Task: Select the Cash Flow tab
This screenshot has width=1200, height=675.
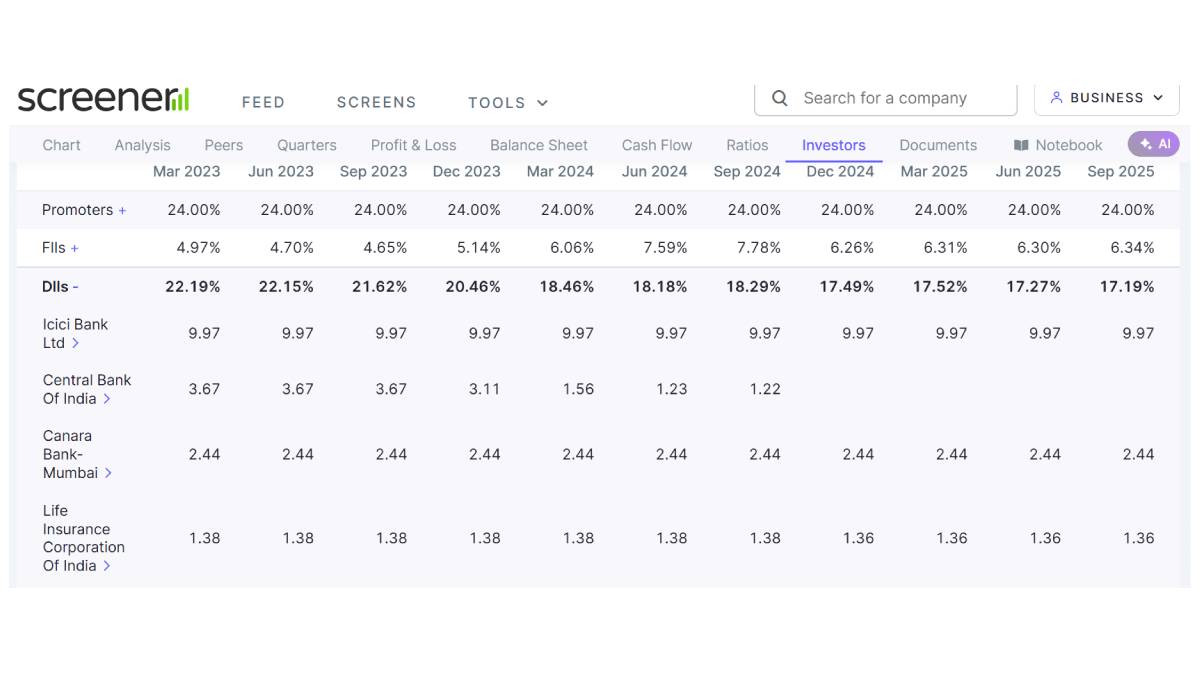Action: click(x=656, y=145)
